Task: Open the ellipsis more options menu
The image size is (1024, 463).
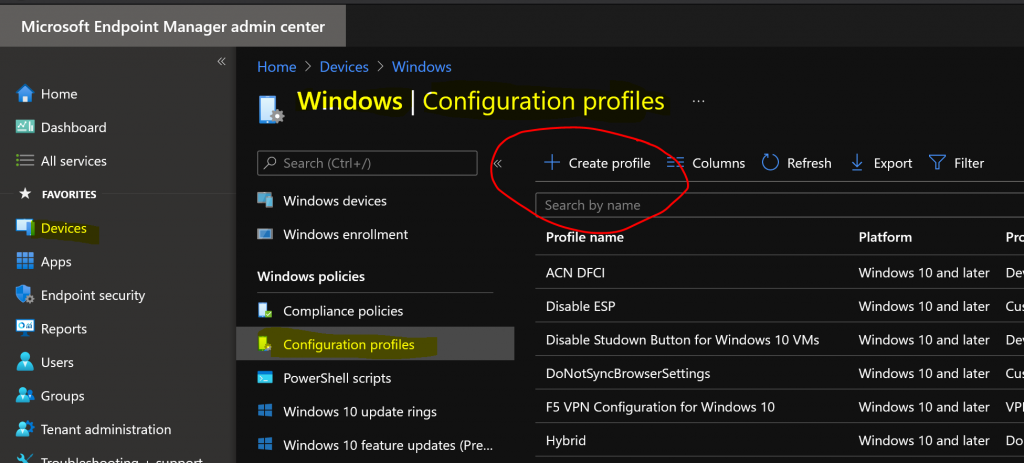Action: (x=699, y=101)
